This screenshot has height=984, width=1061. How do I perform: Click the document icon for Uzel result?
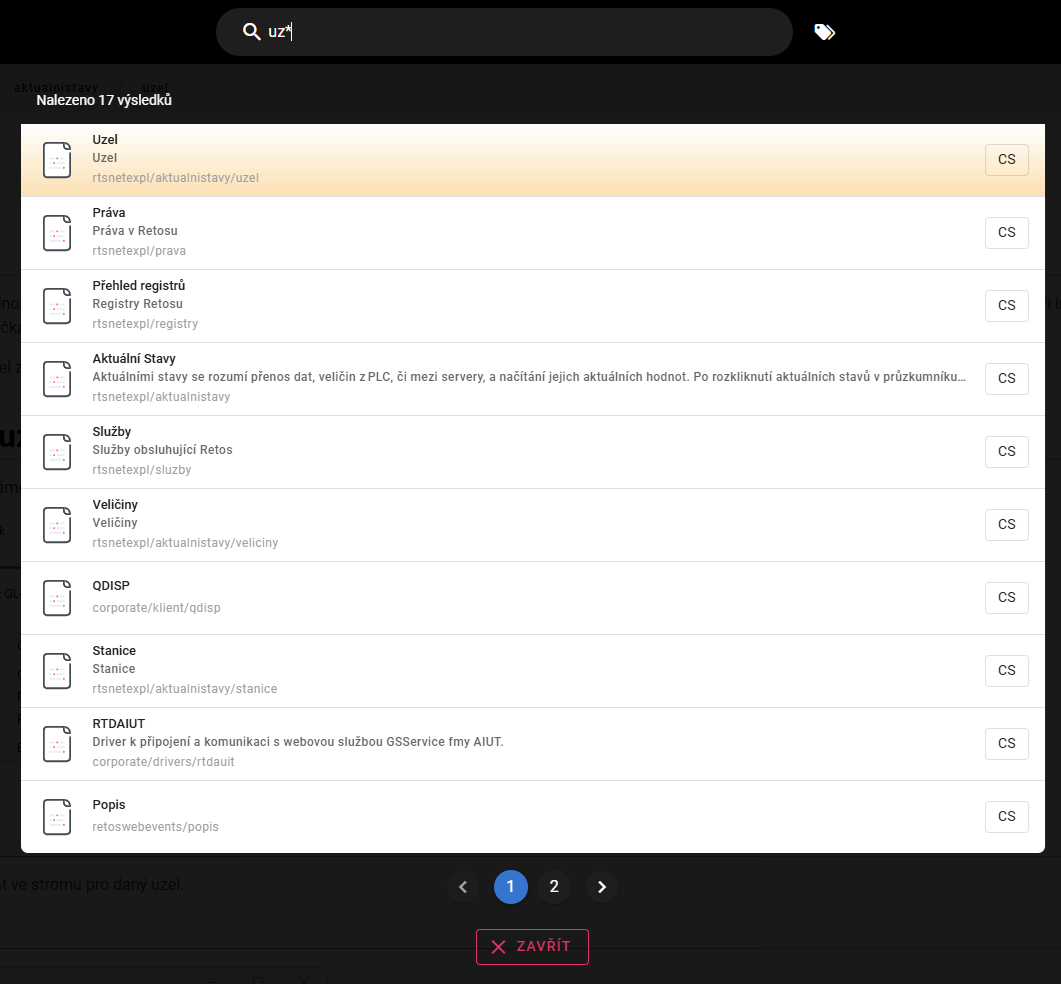click(x=57, y=160)
